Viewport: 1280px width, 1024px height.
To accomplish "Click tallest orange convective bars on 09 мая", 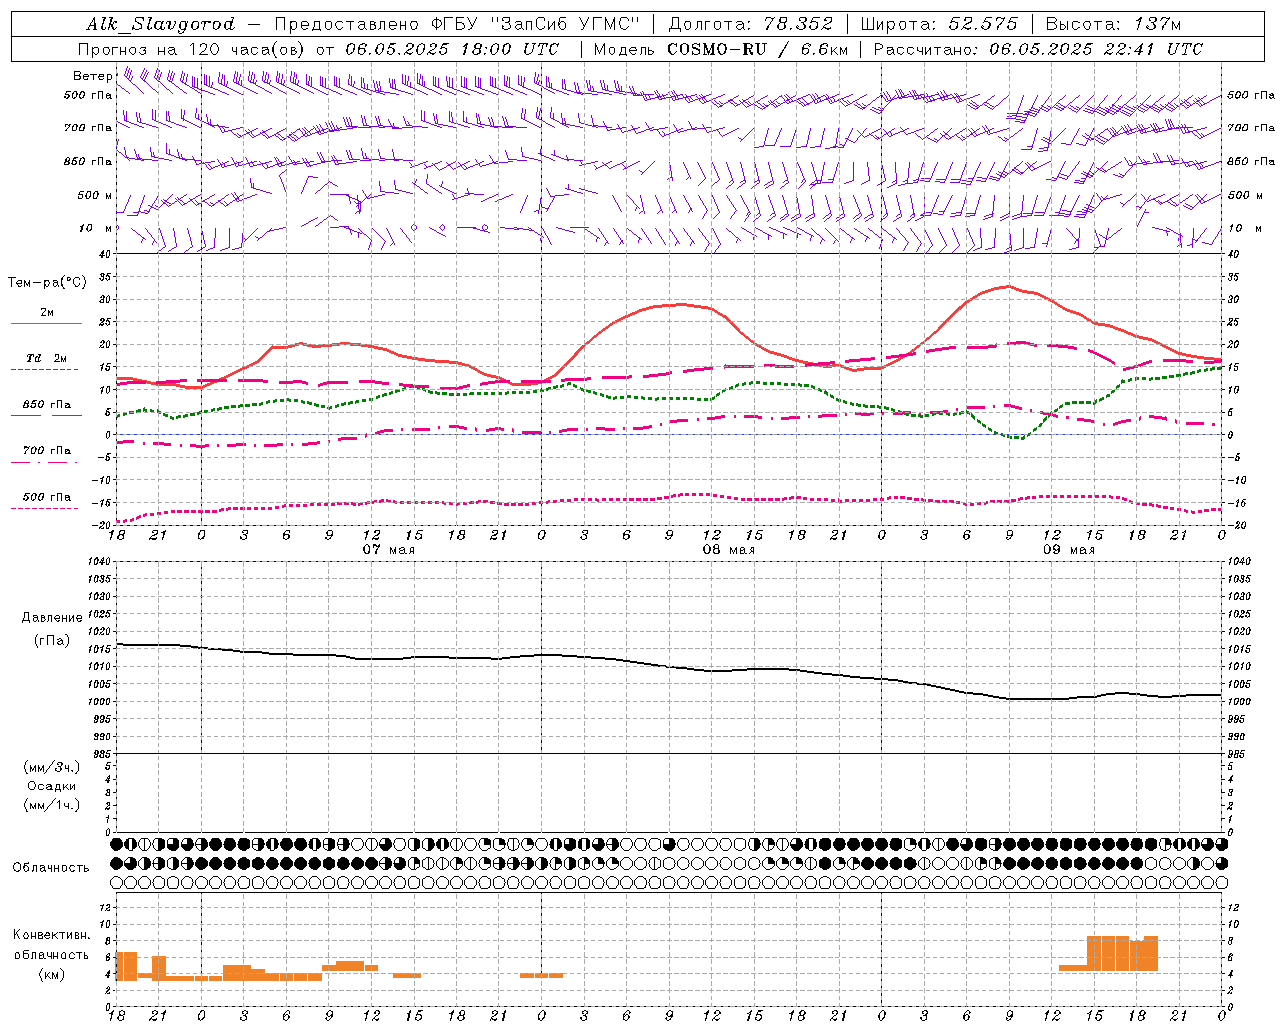I will (1122, 953).
